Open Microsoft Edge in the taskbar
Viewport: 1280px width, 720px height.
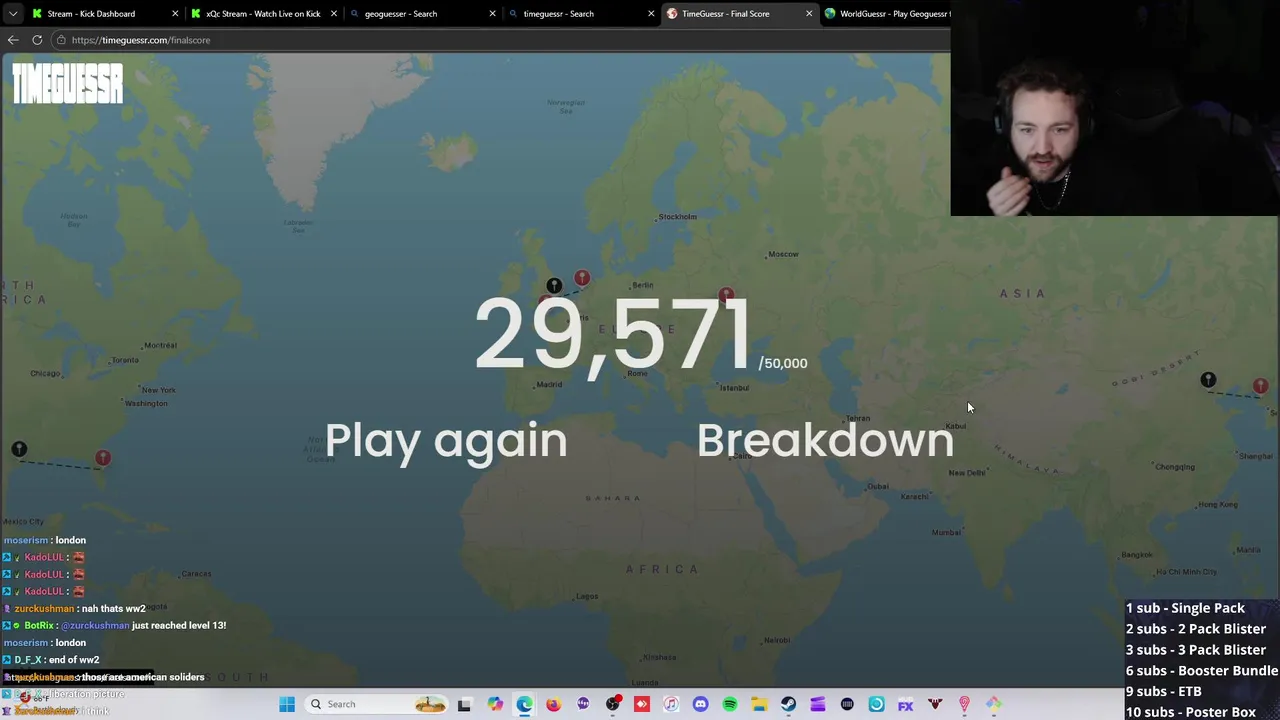point(524,704)
